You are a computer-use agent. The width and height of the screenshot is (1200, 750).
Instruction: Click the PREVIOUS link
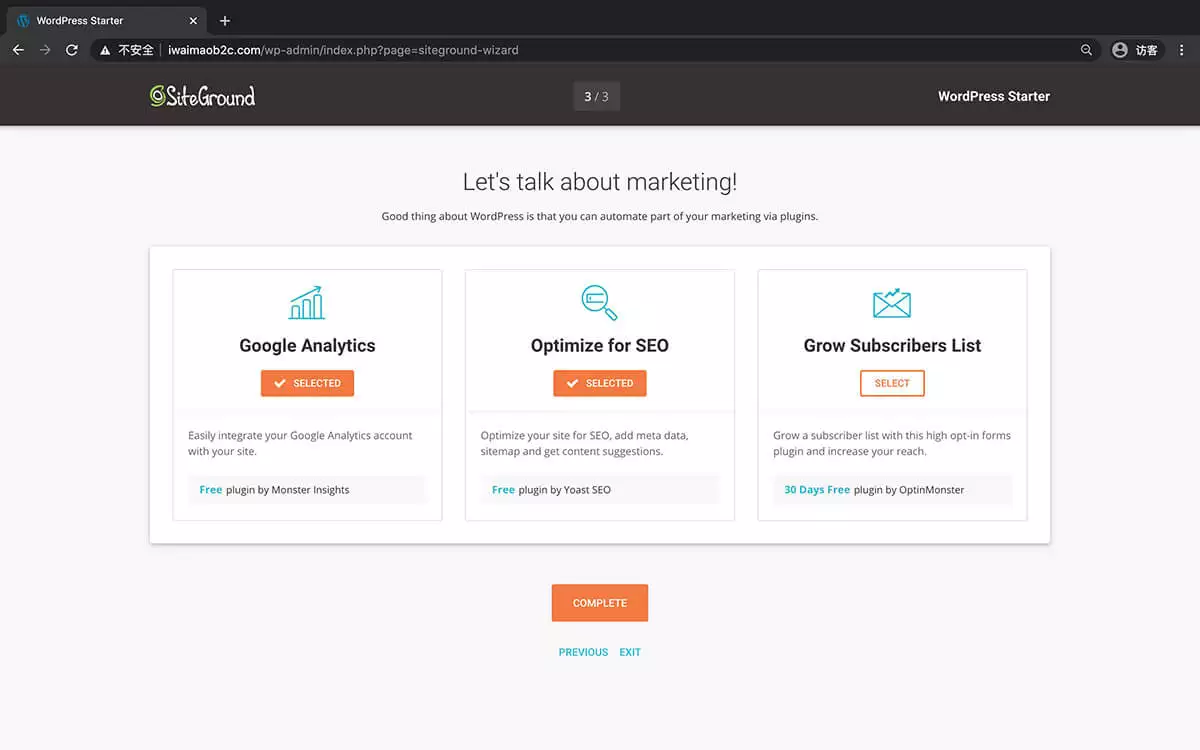pyautogui.click(x=583, y=651)
